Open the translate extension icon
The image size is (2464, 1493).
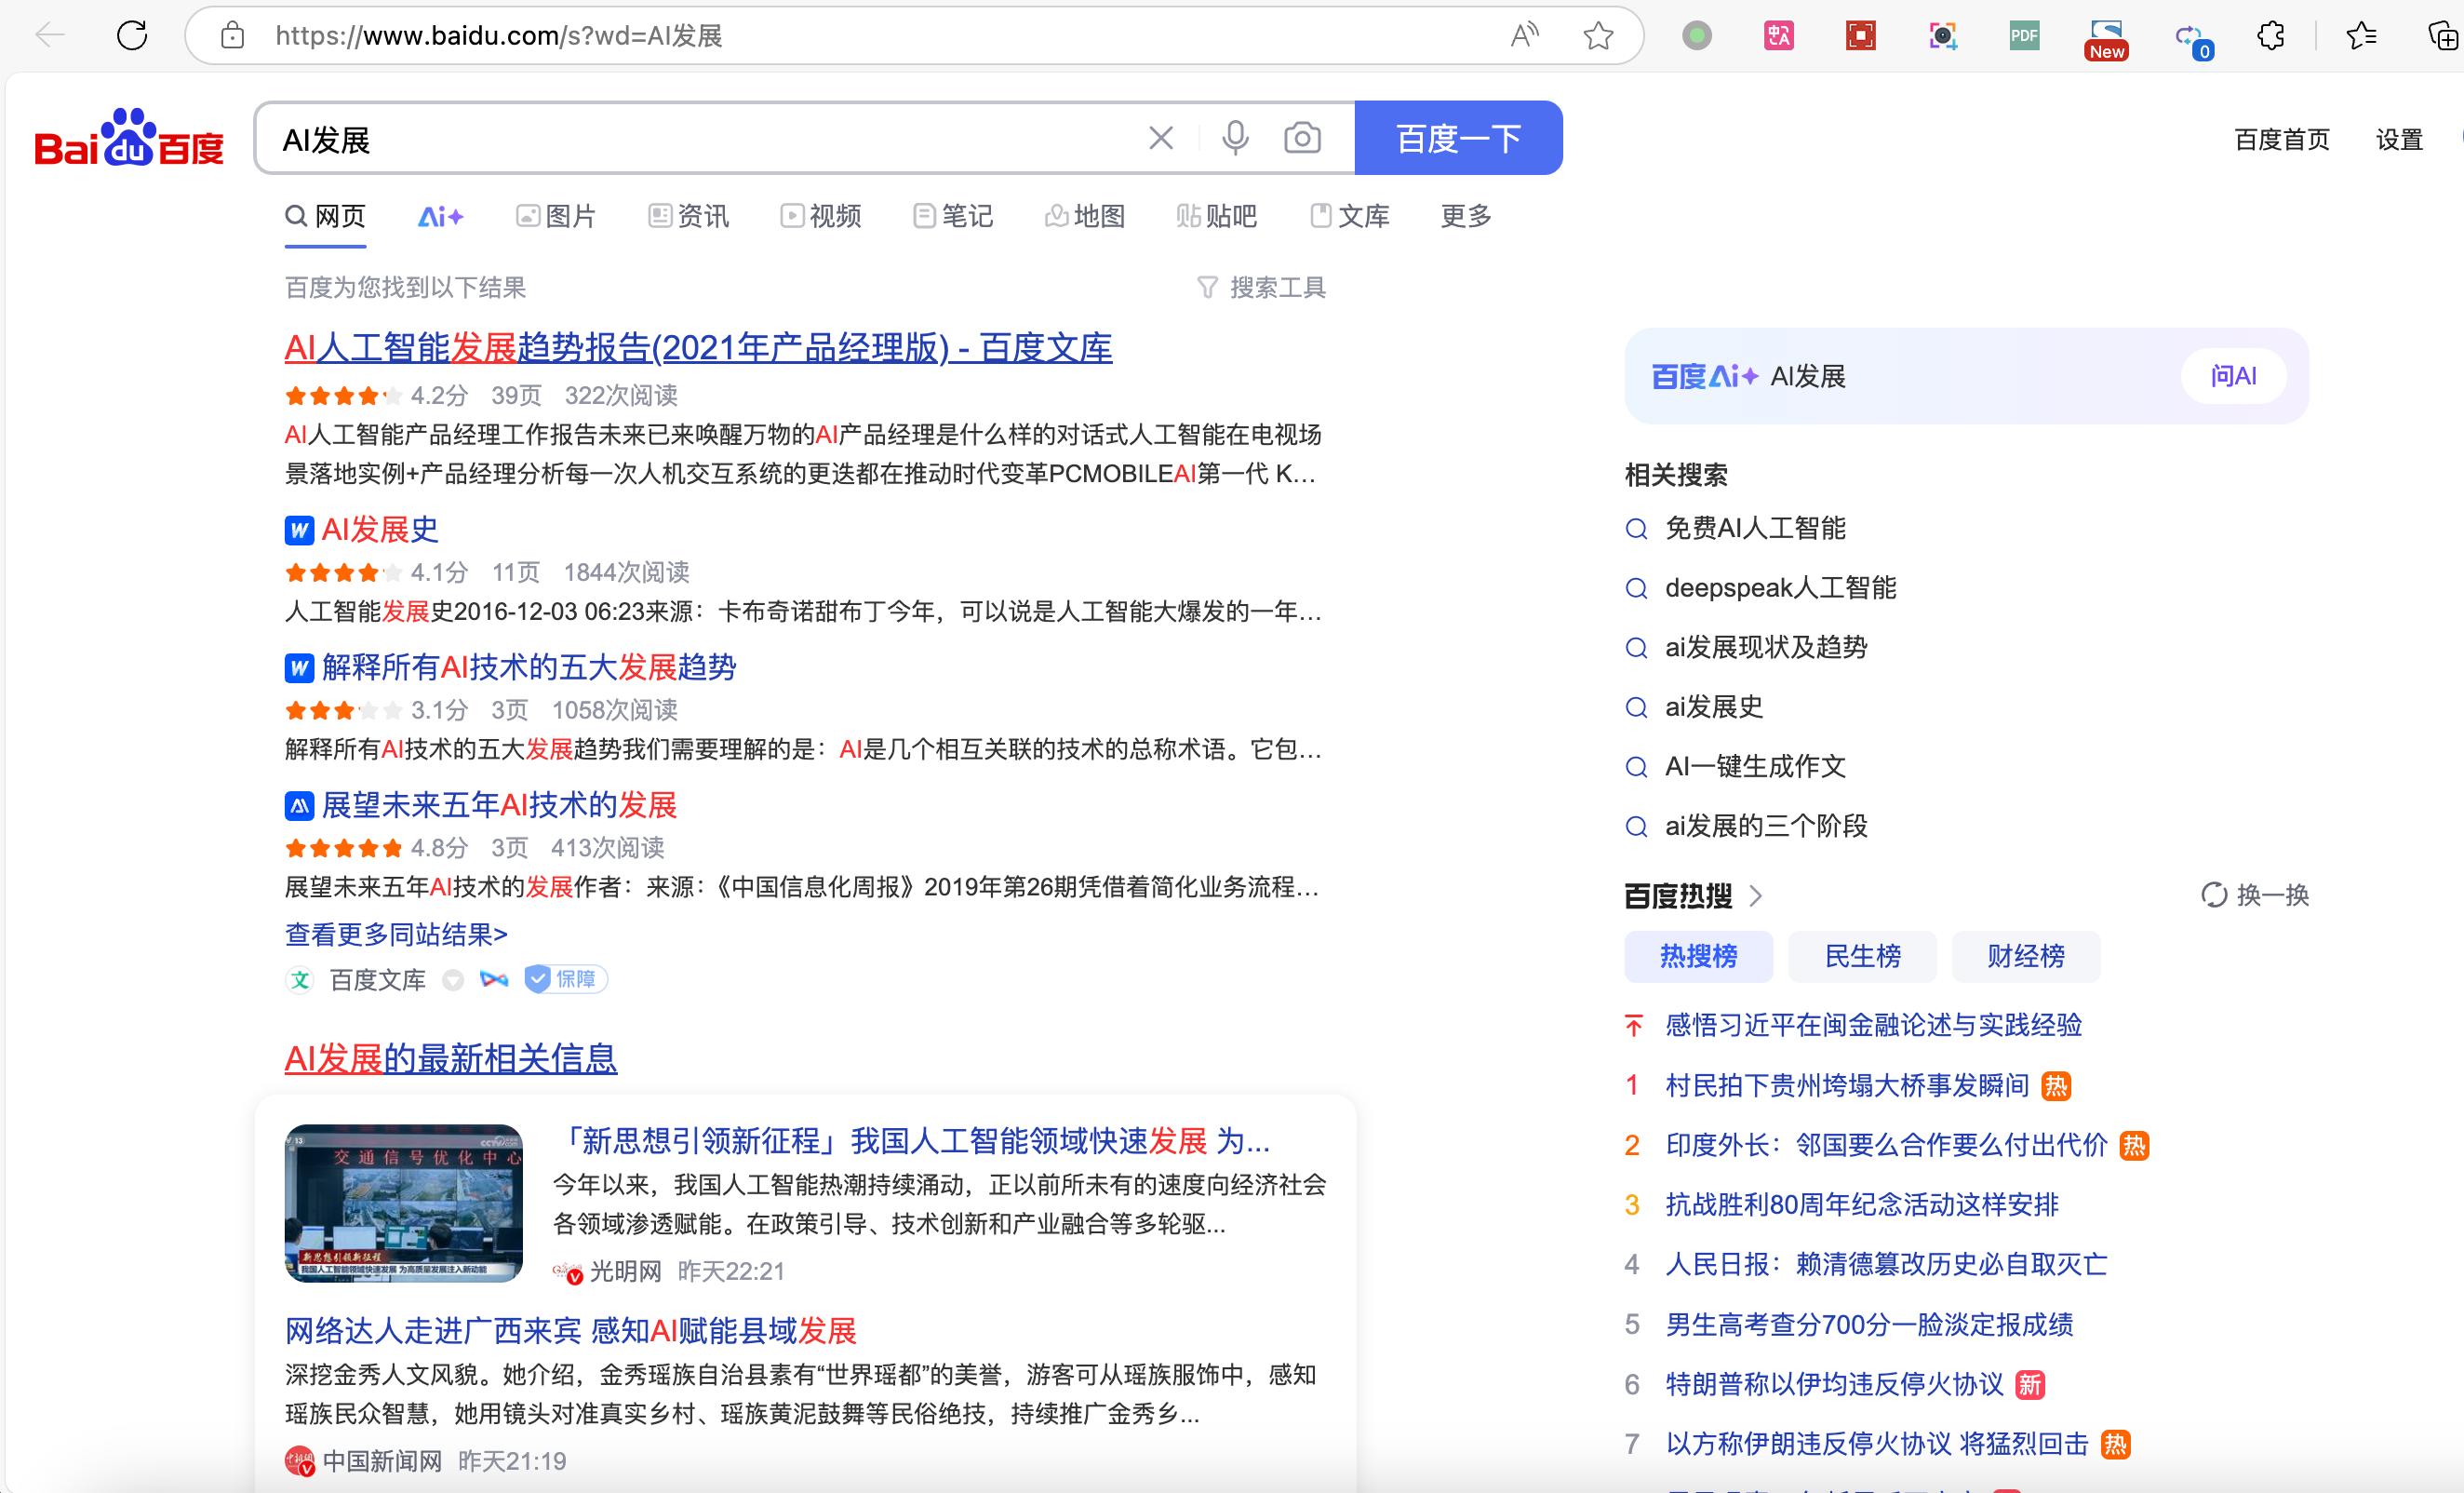(1778, 36)
